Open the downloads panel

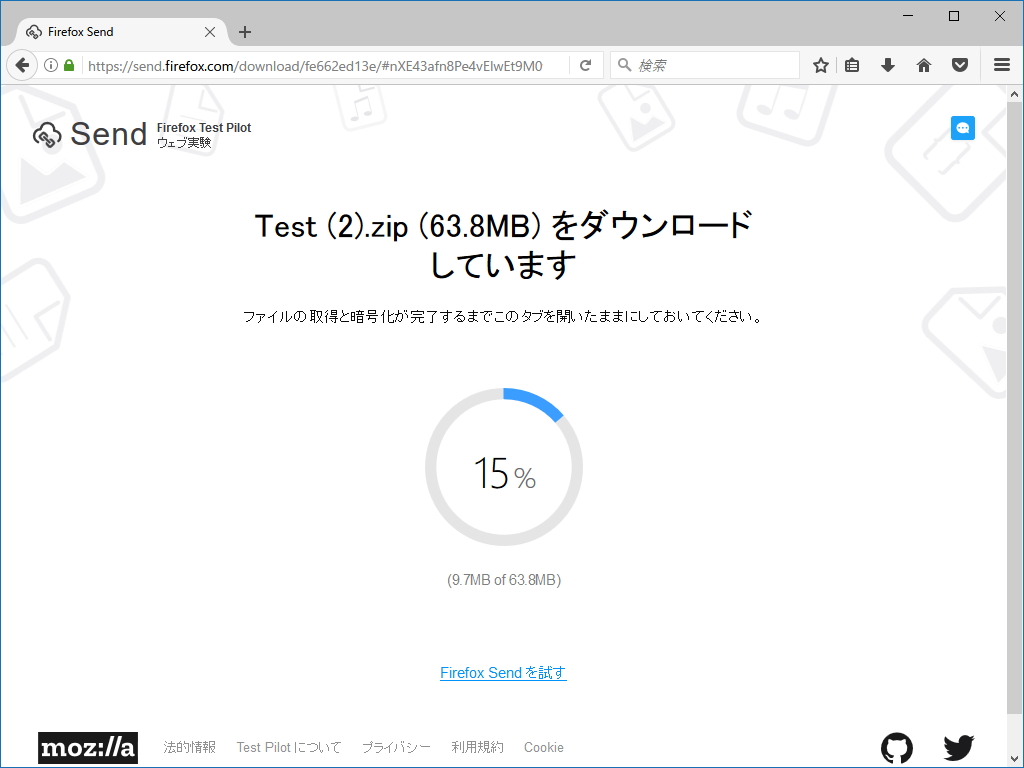pos(887,64)
